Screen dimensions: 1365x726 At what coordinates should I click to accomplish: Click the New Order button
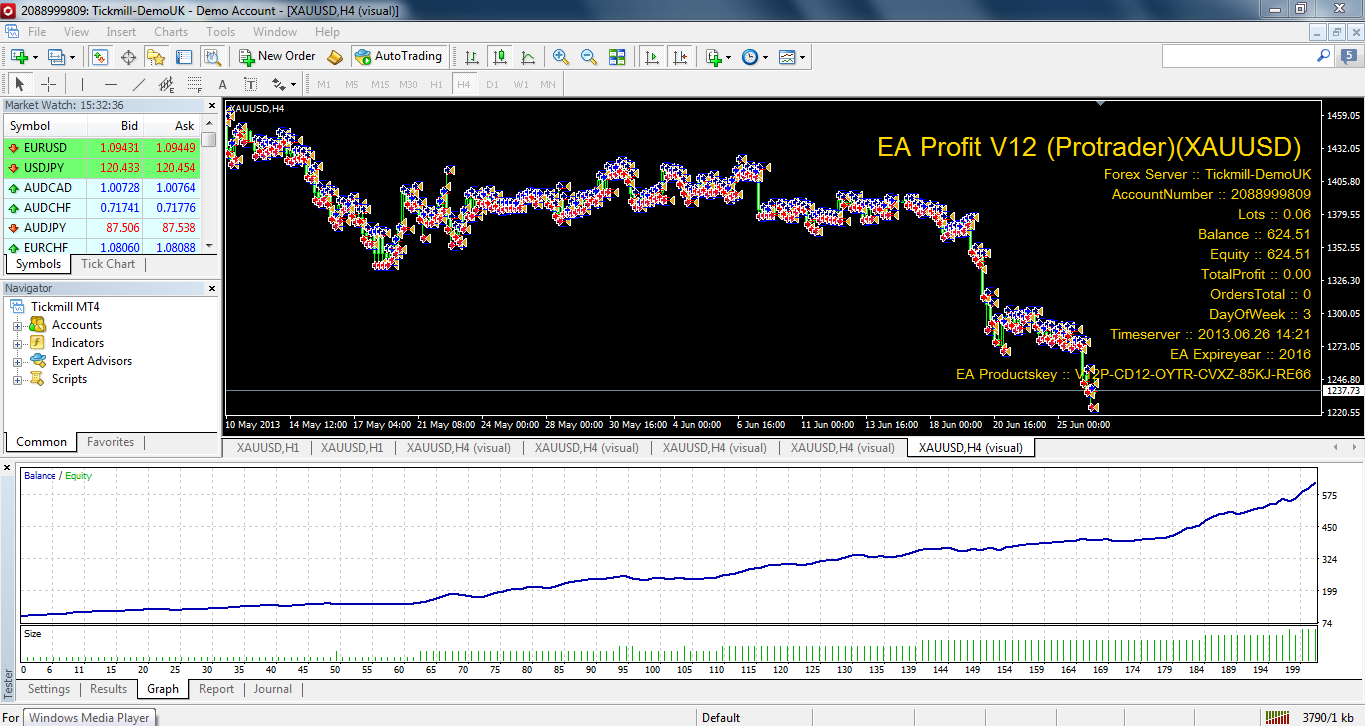click(x=277, y=57)
